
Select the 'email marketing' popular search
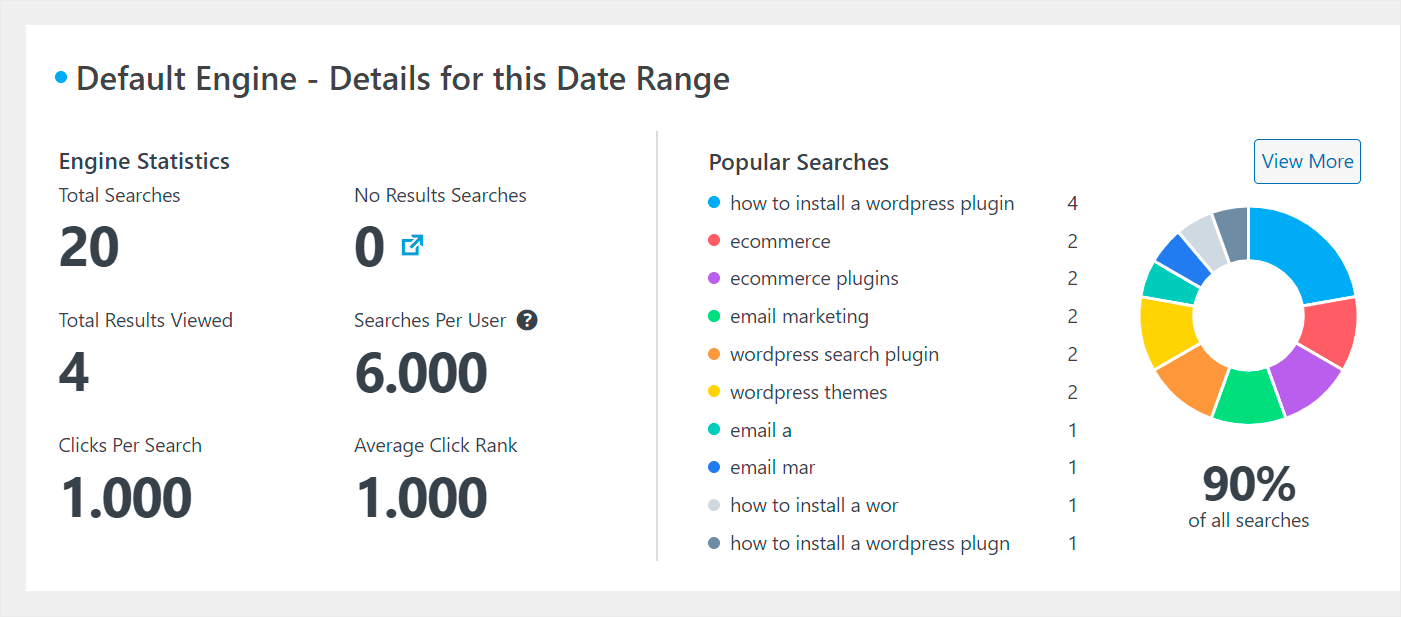point(800,316)
